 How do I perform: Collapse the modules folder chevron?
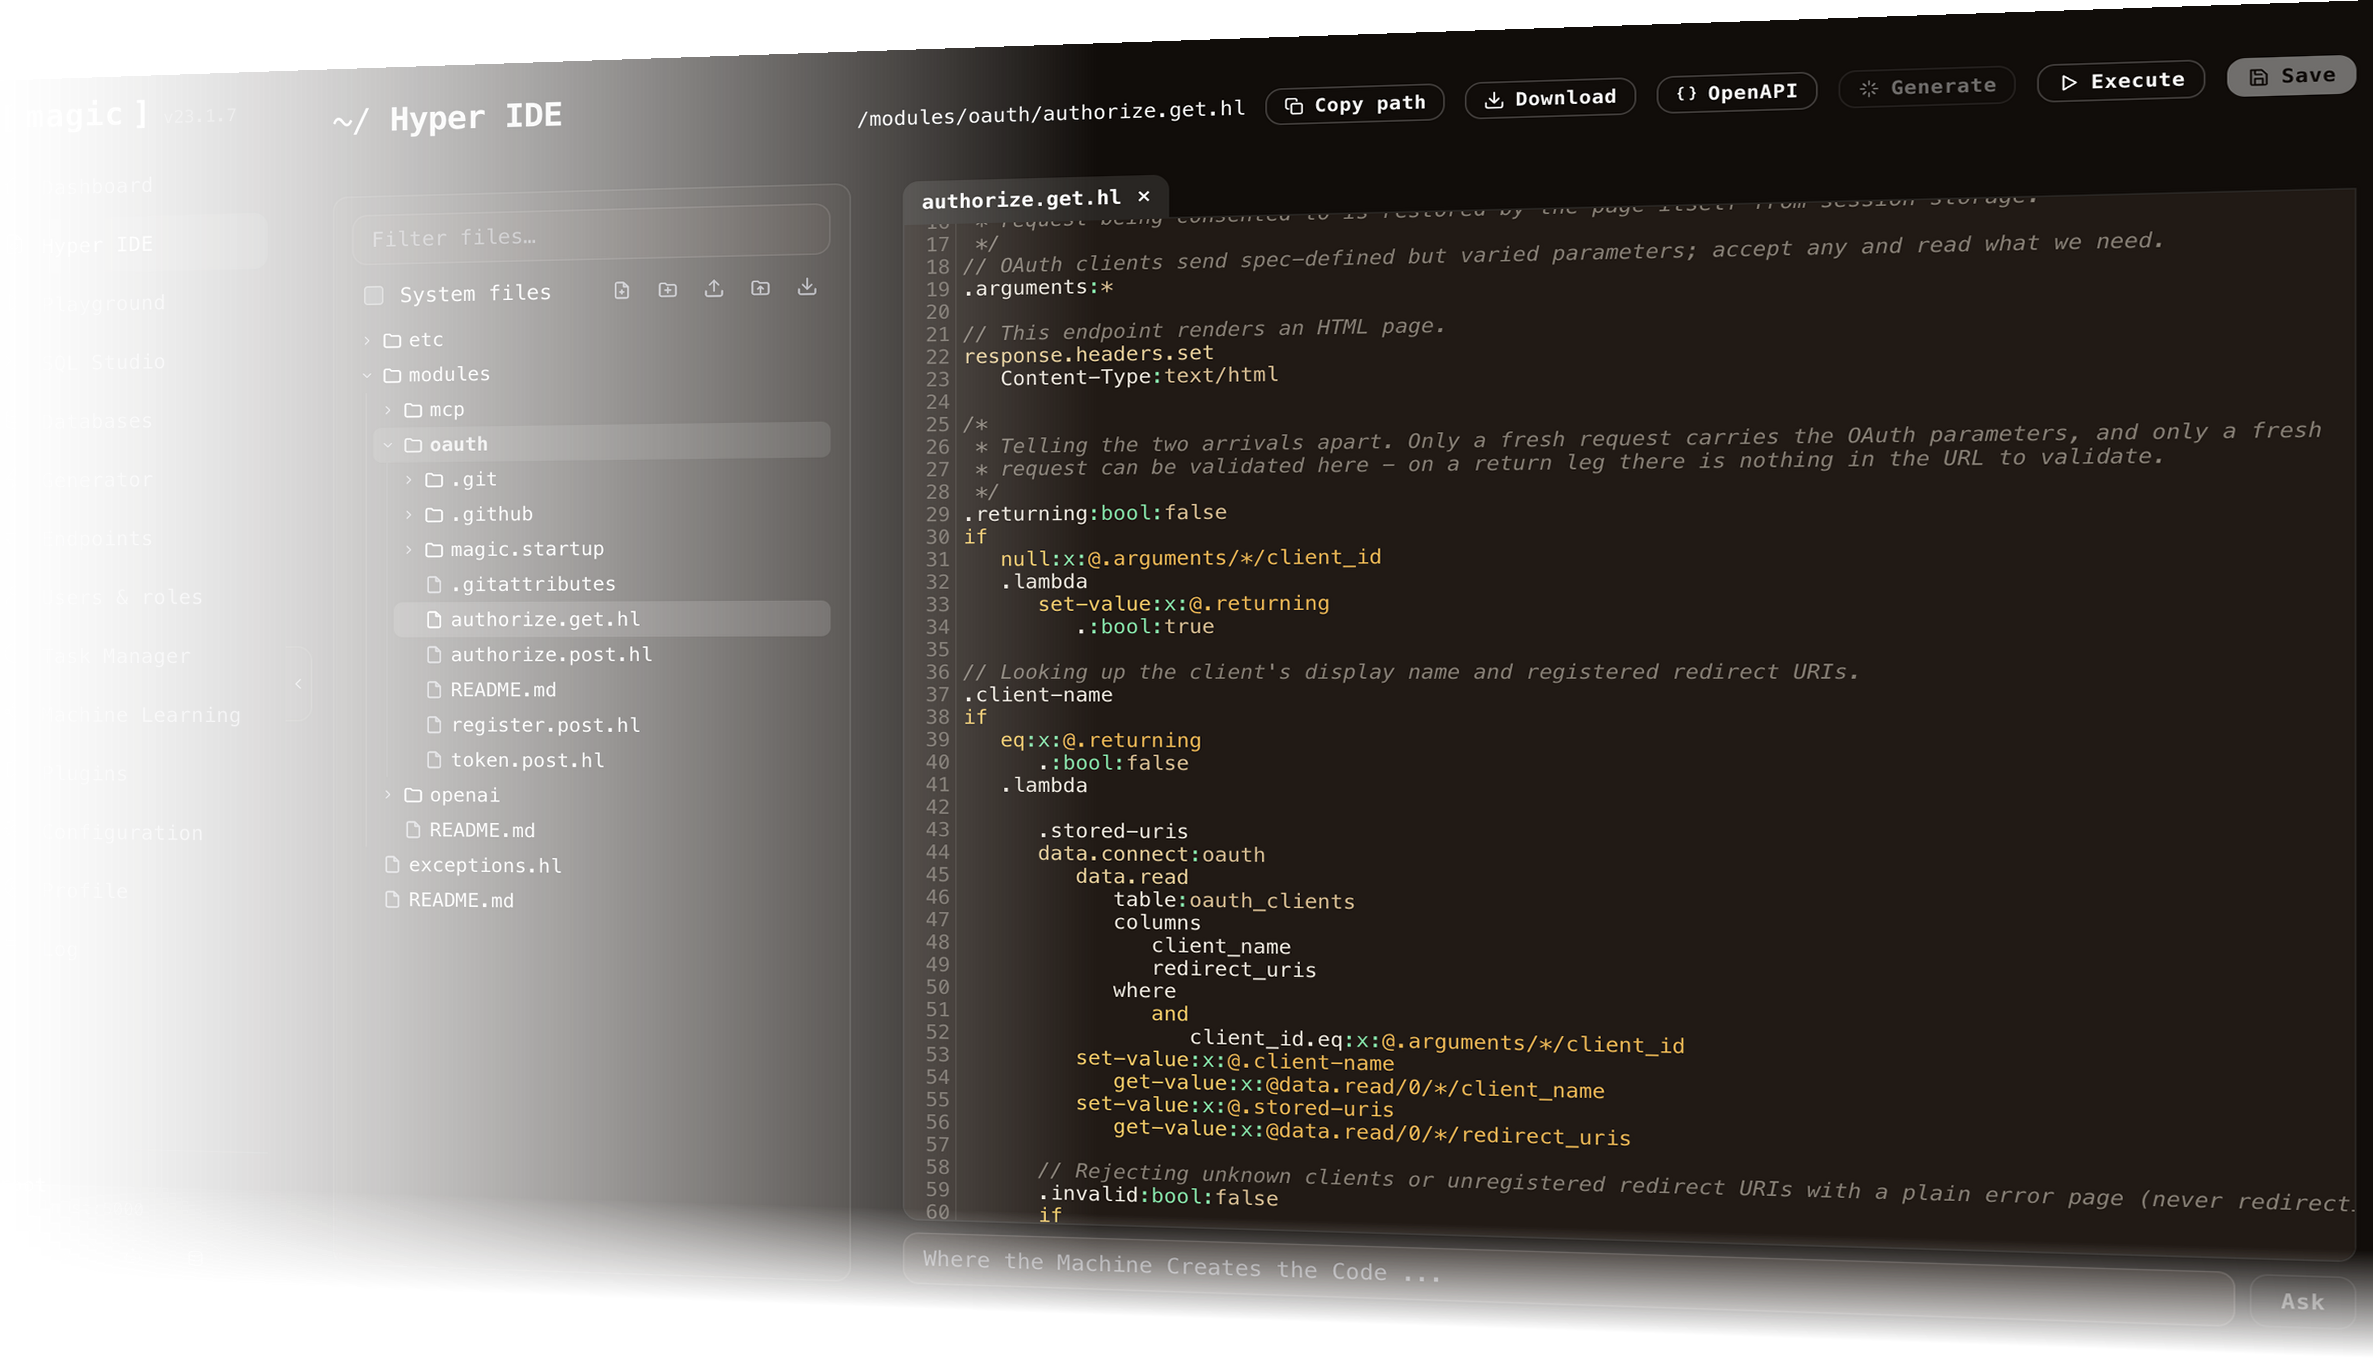(367, 375)
